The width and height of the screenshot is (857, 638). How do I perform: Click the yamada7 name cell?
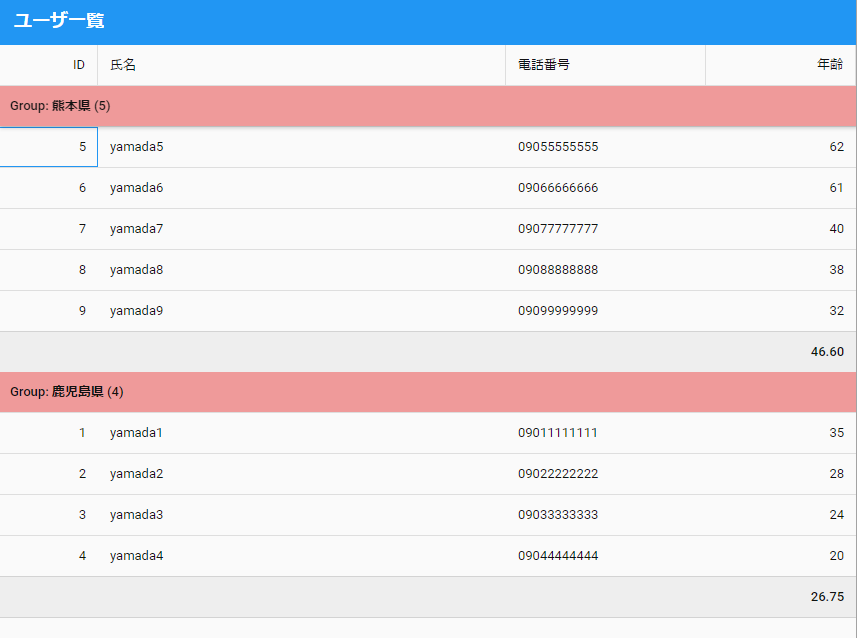coord(301,229)
